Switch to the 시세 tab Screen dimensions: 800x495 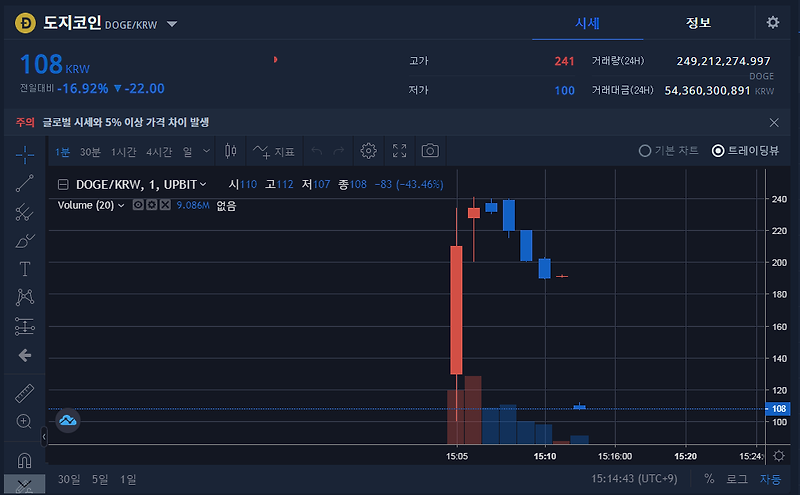click(x=587, y=23)
